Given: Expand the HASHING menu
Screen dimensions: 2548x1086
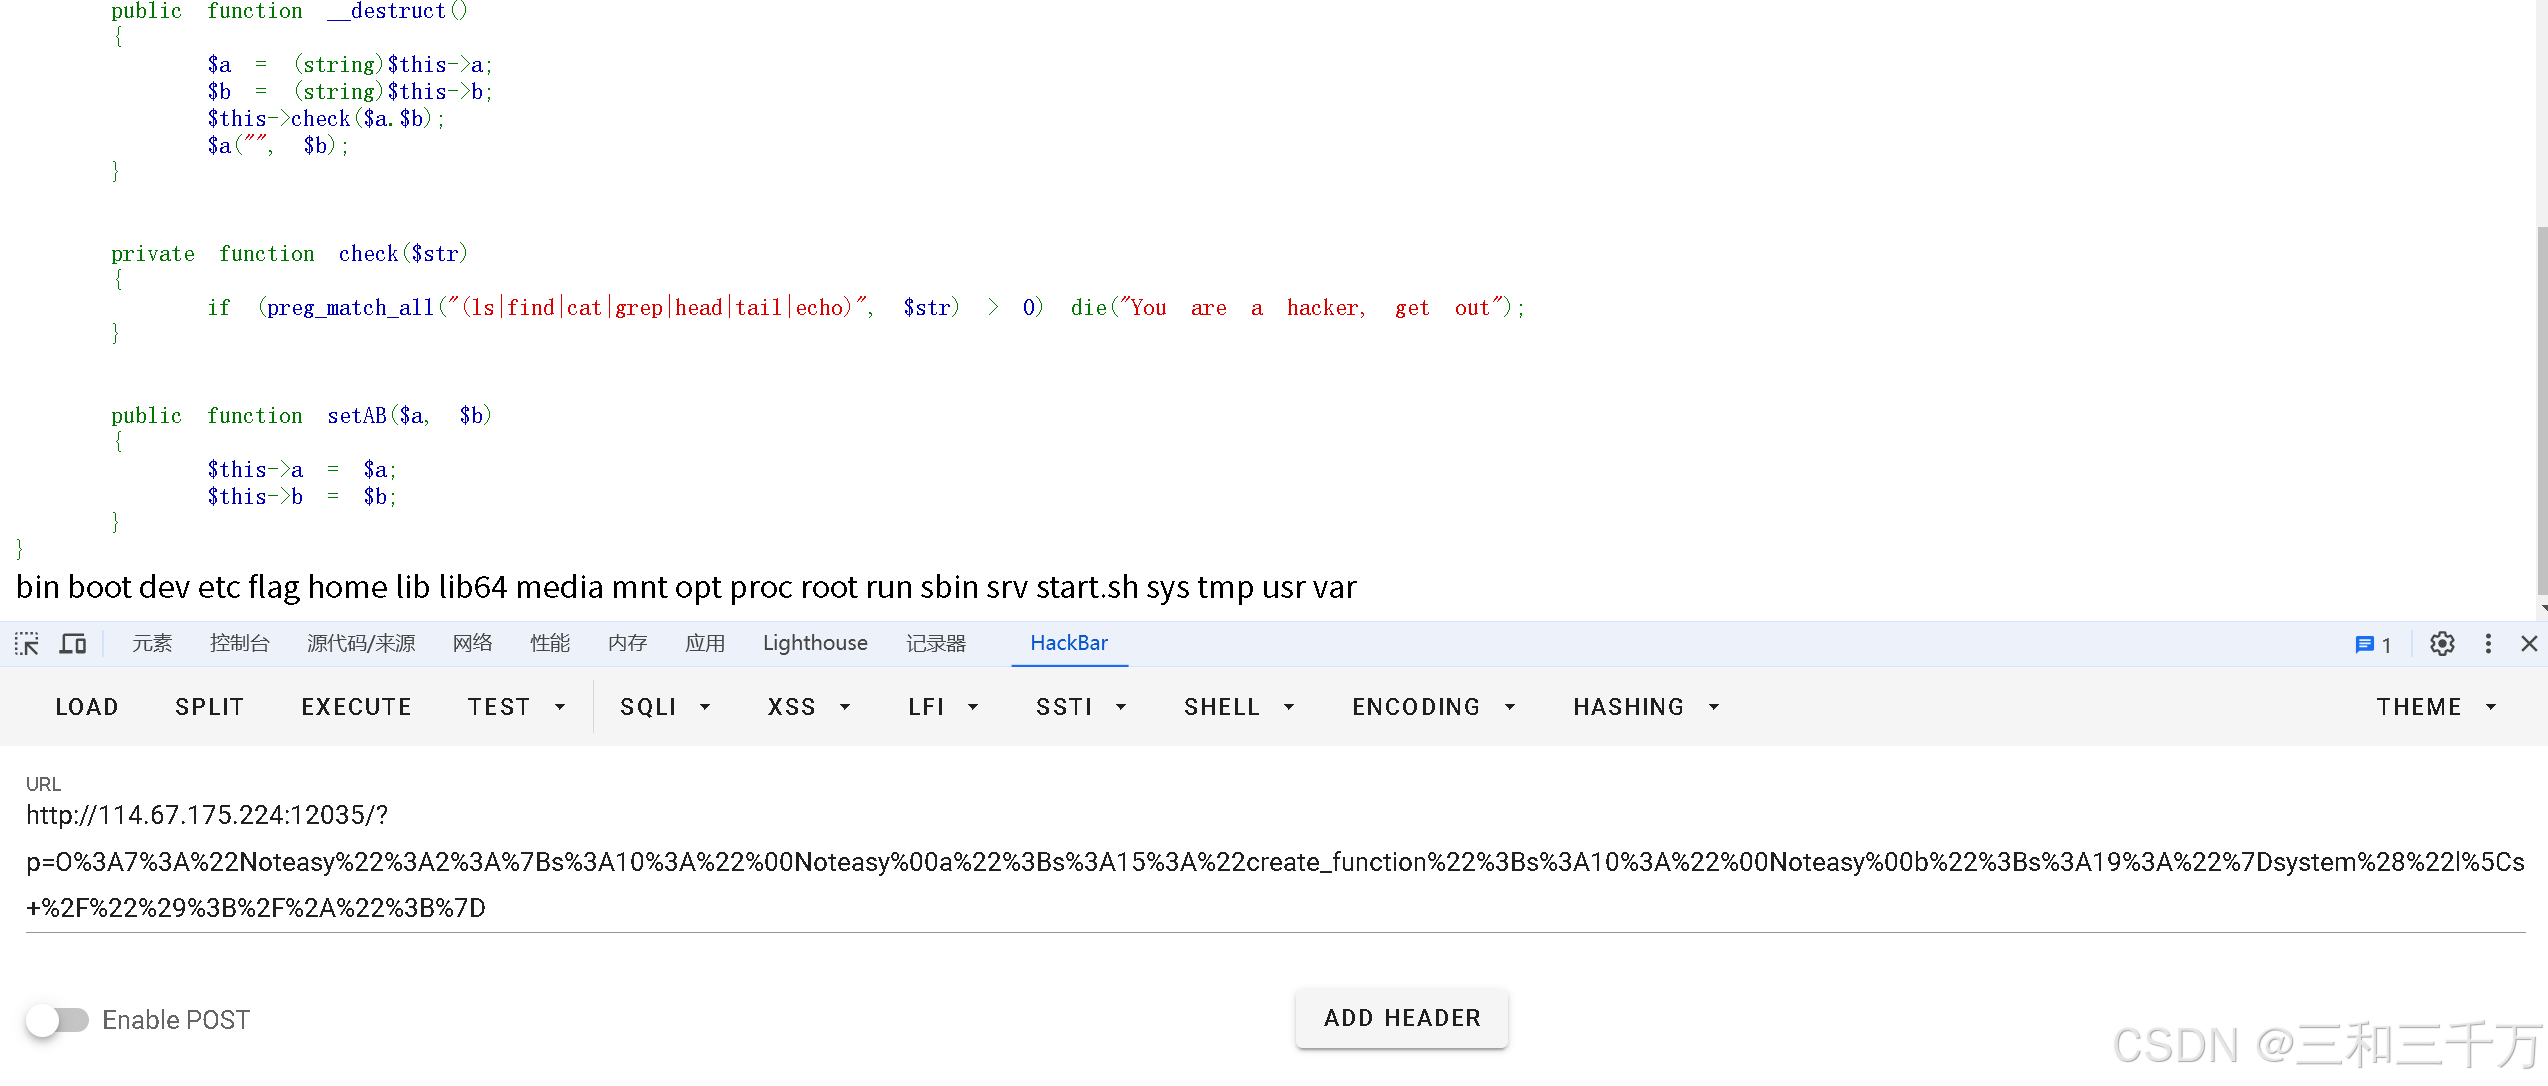Looking at the screenshot, I should point(1645,707).
